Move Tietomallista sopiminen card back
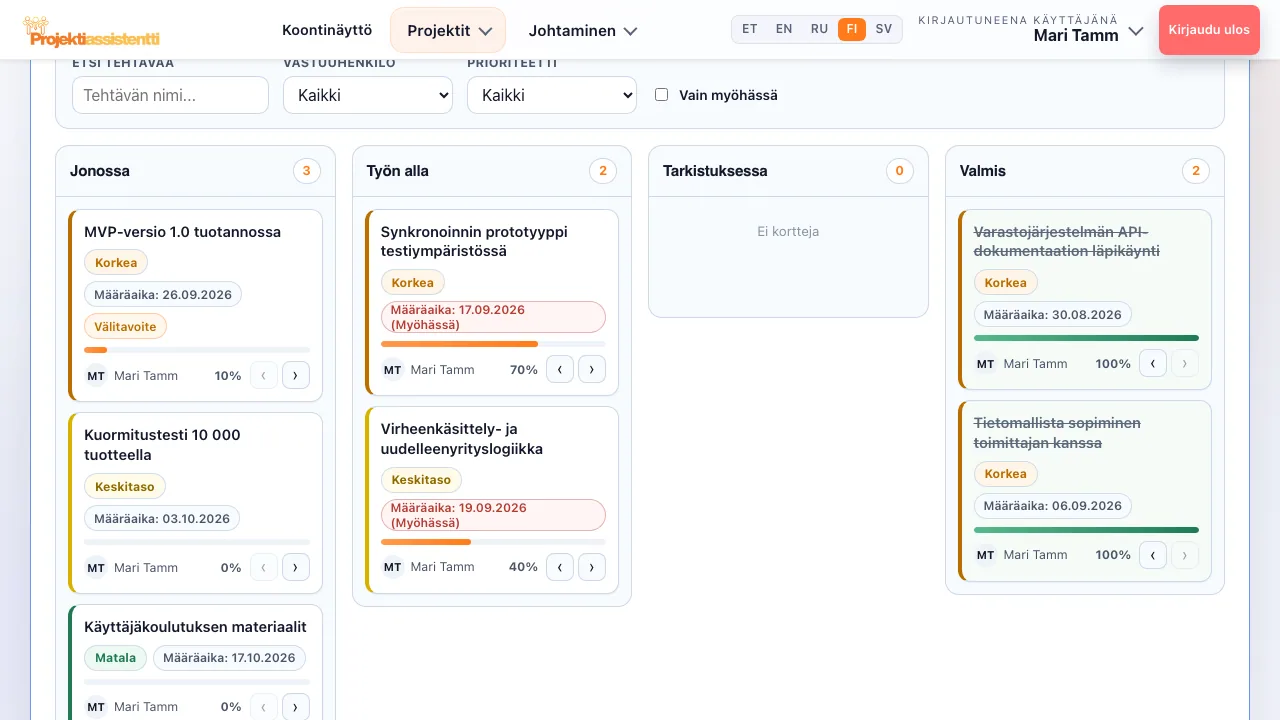The width and height of the screenshot is (1280, 720). [1153, 555]
